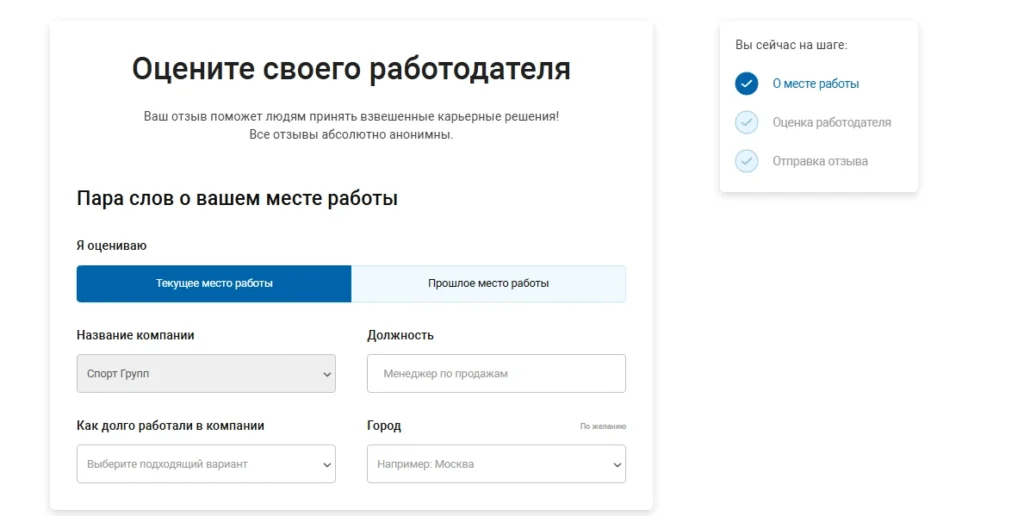The height and width of the screenshot is (516, 1024).
Task: Select 'Текущее место работы' option
Action: pos(214,283)
